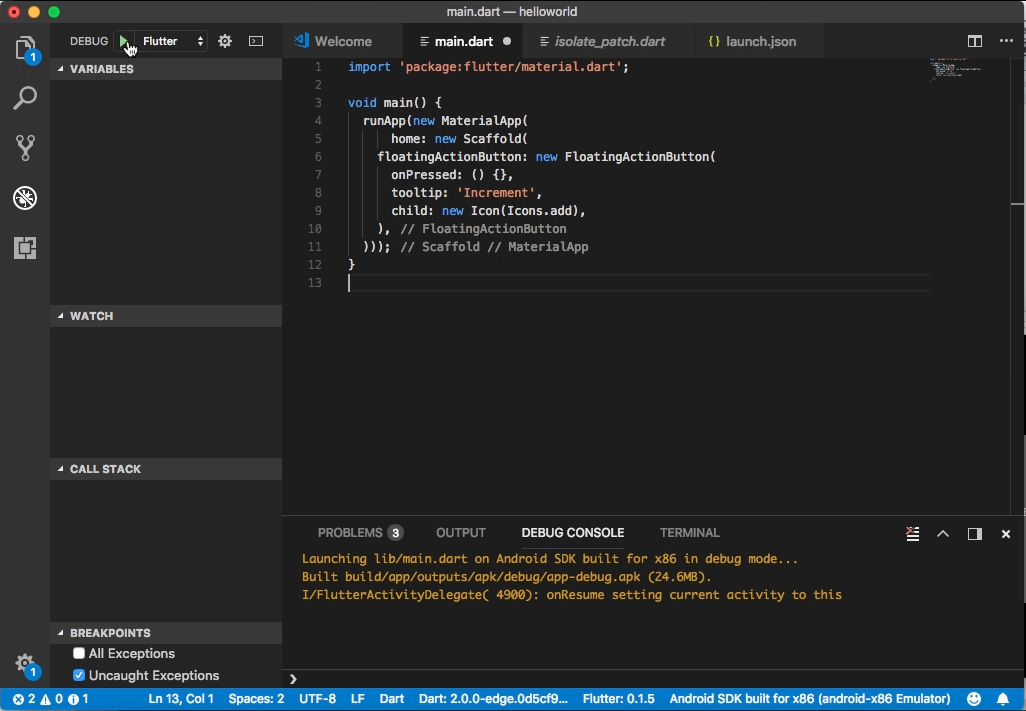
Task: Click the Flutter: 0.1.5 status item
Action: [x=618, y=699]
